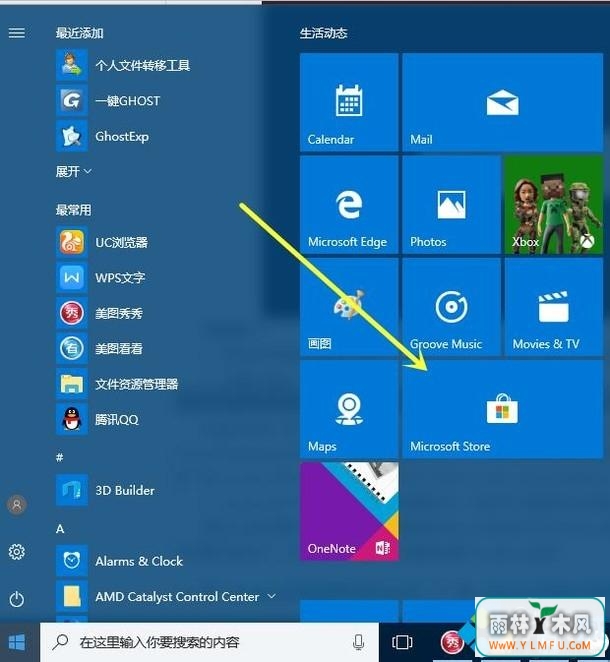Open the Settings gear icon

coord(17,552)
